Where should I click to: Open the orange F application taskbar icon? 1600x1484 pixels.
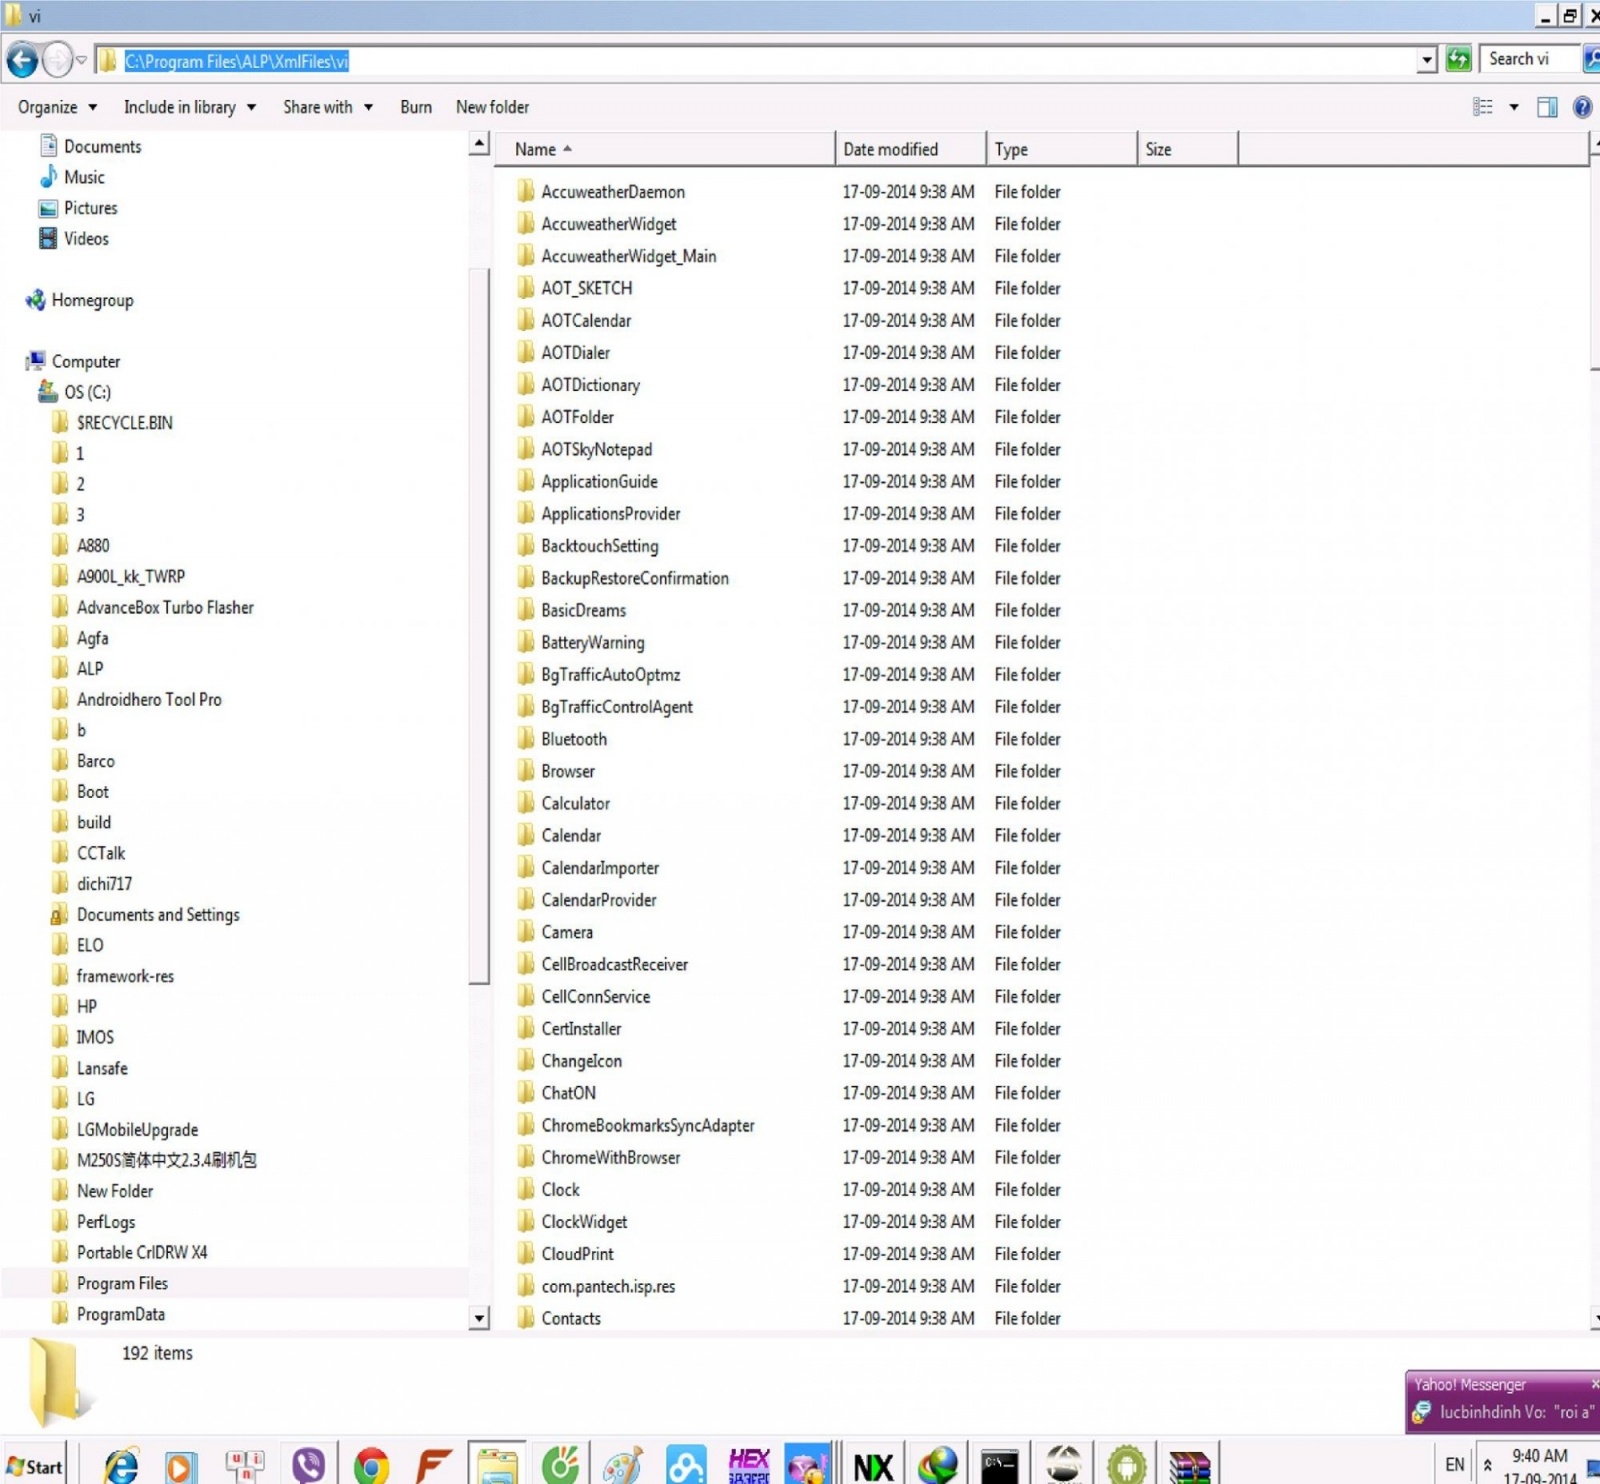point(433,1466)
